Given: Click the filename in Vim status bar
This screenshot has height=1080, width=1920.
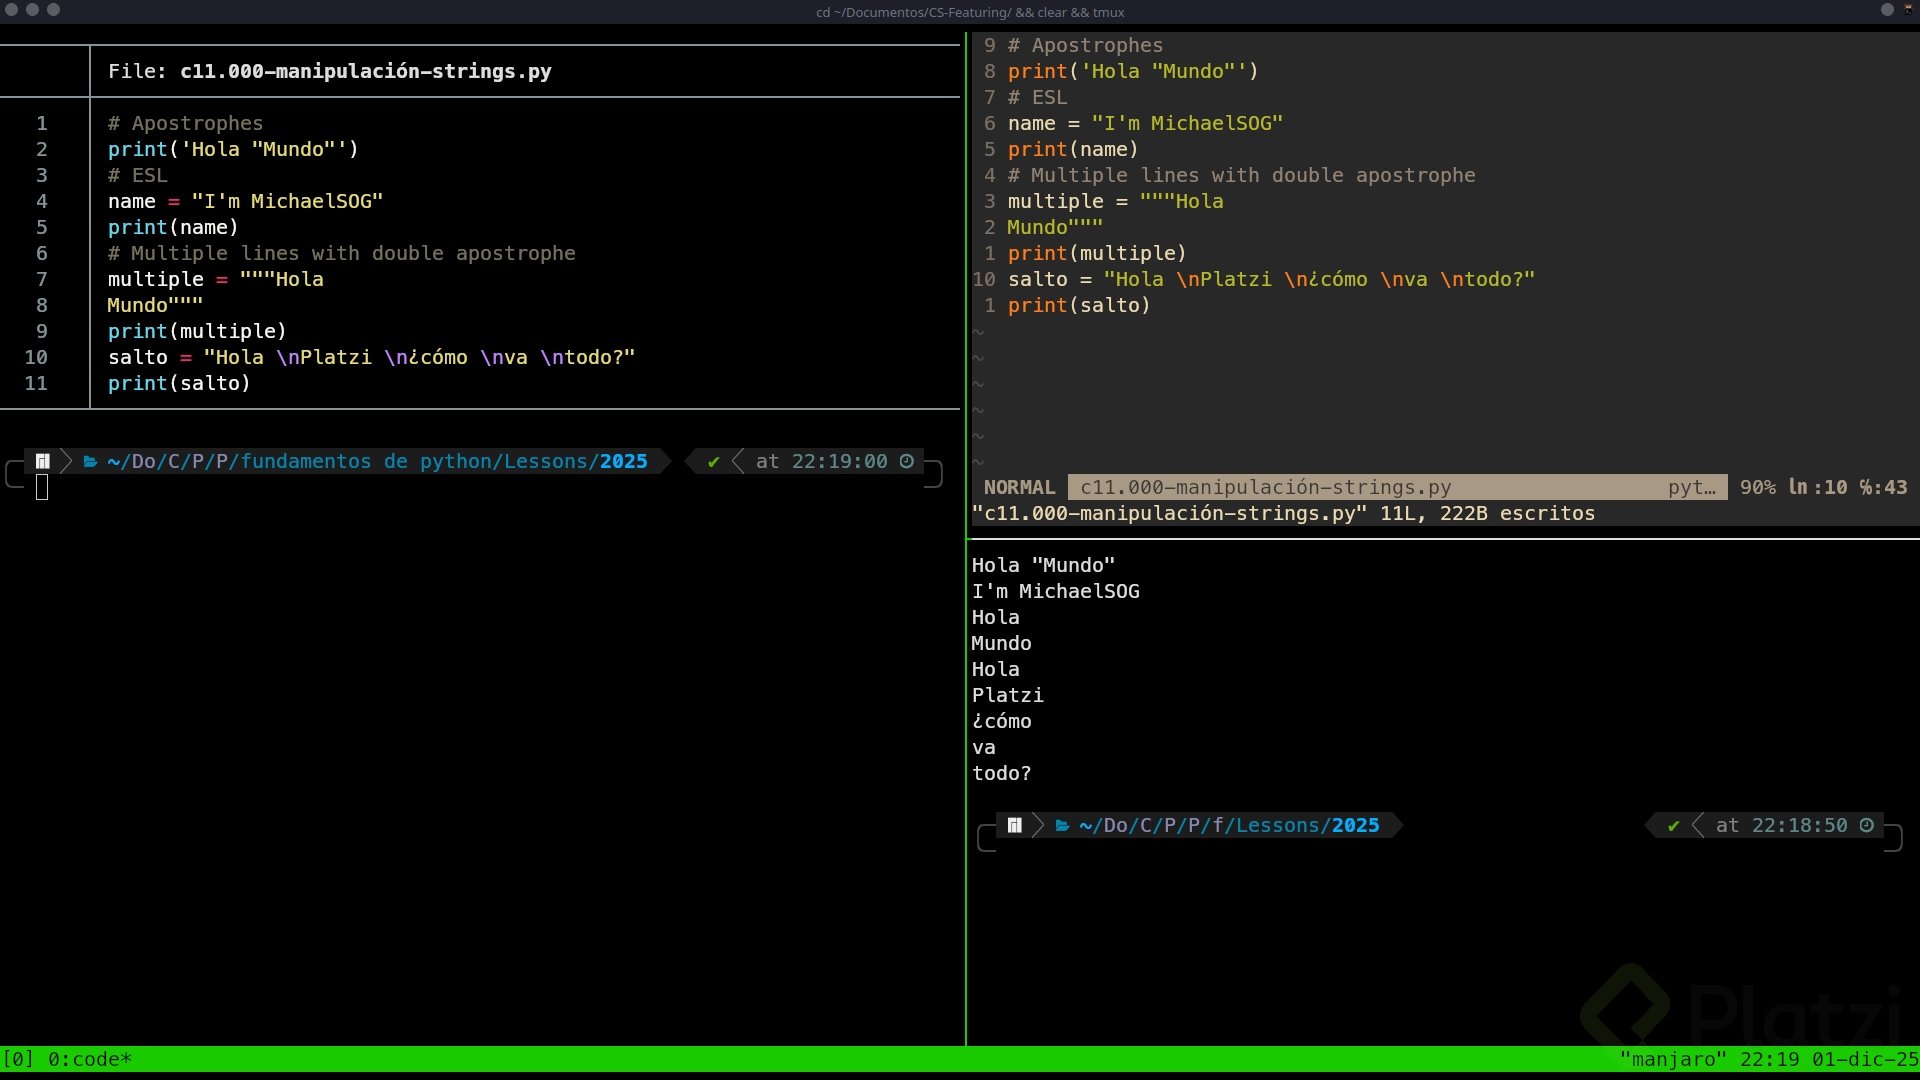Looking at the screenshot, I should 1265,487.
